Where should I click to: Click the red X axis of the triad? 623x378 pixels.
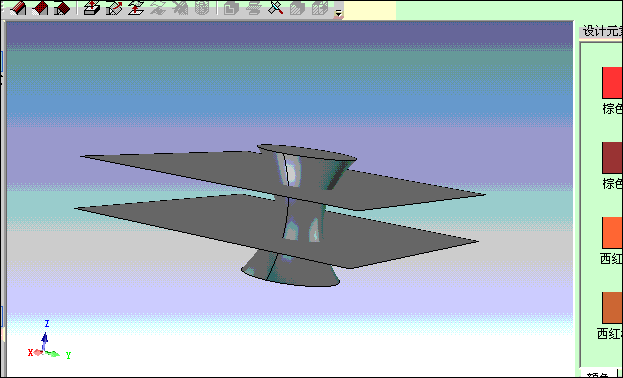[35, 353]
